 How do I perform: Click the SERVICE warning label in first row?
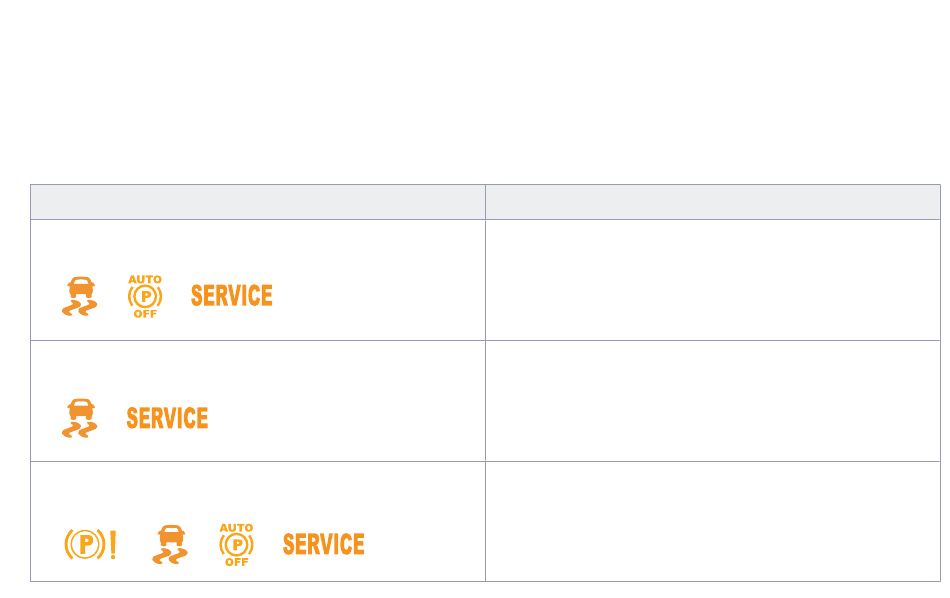coord(231,296)
